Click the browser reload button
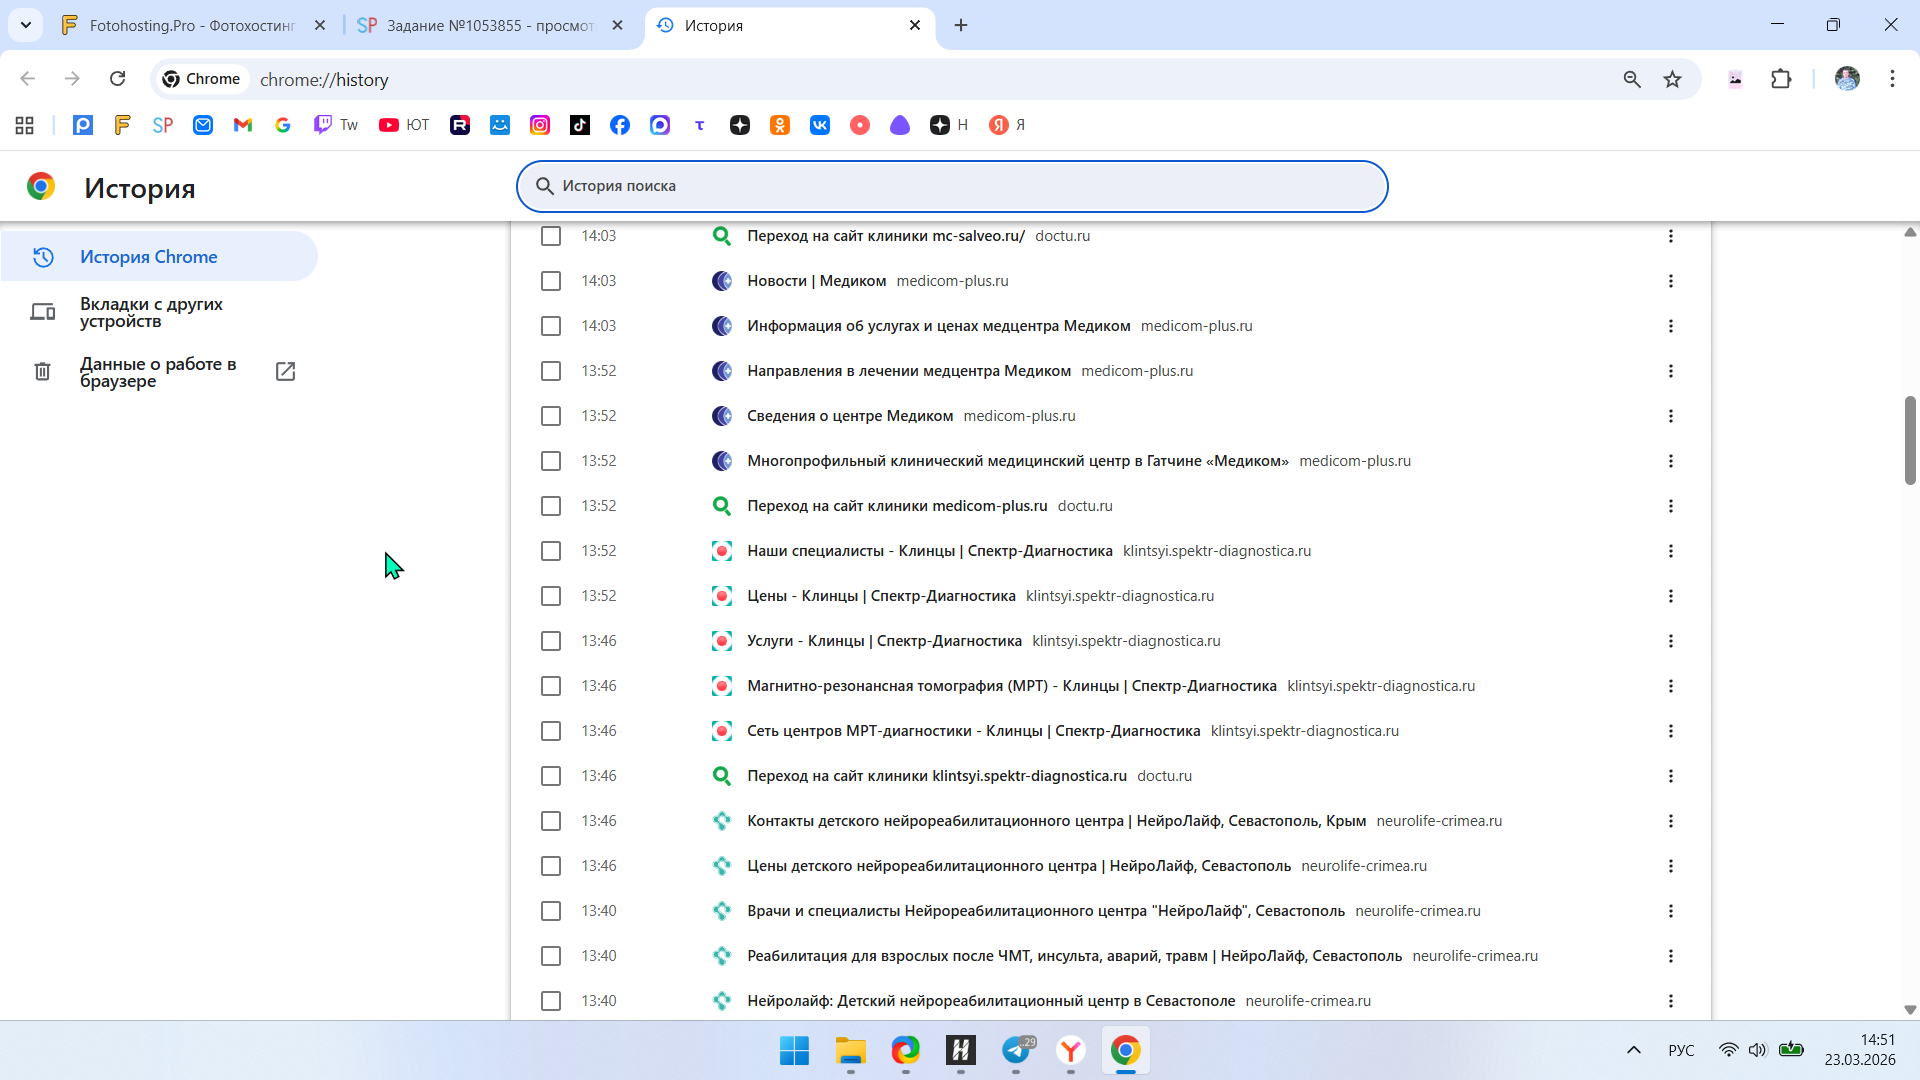The height and width of the screenshot is (1080, 1920). coord(117,79)
